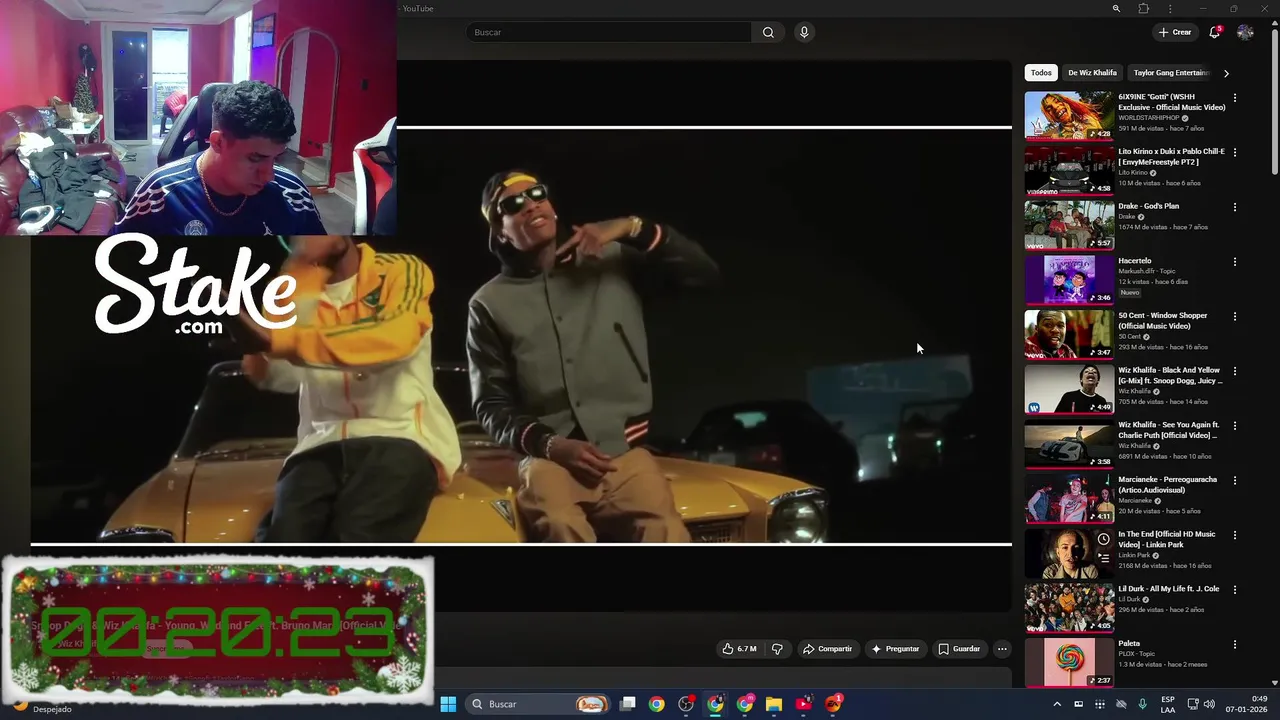Screen dimensions: 1280x720
Task: Open options for Lil Durk All My Life
Action: [1235, 590]
